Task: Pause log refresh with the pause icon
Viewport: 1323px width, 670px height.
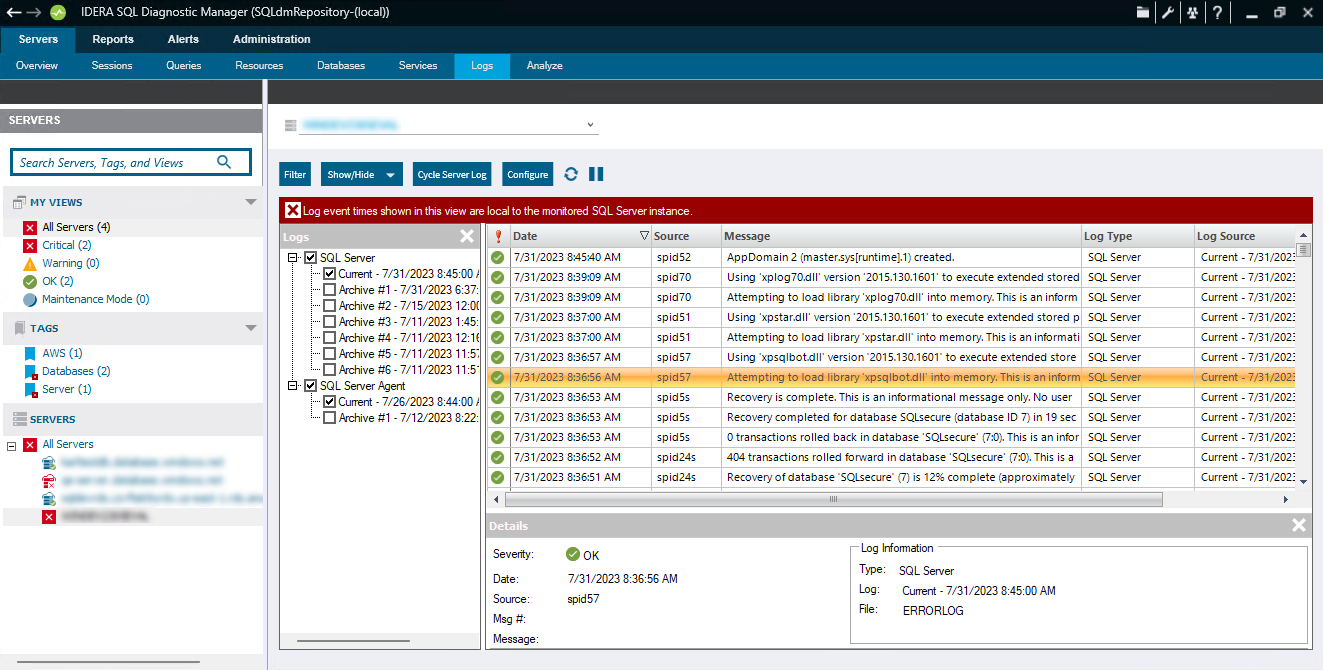Action: [596, 174]
